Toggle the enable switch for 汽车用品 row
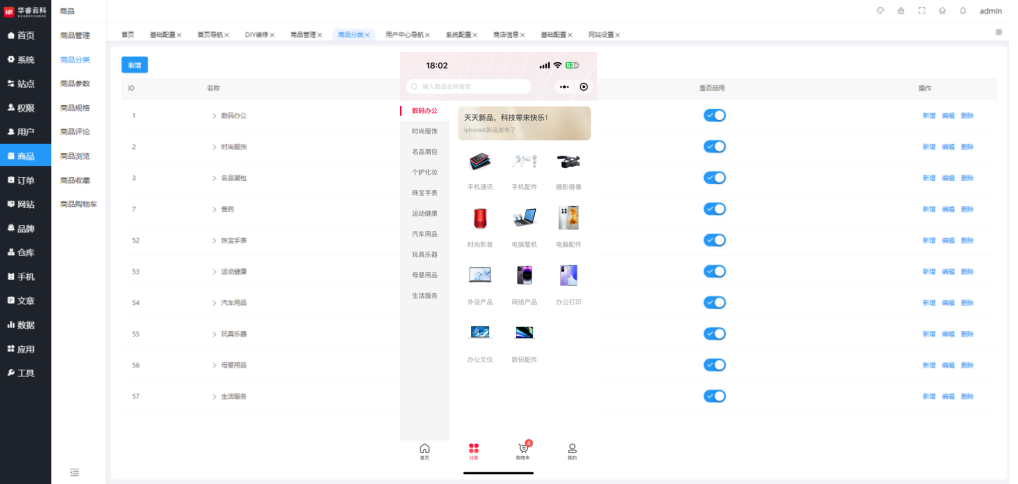Screen dimensions: 1018x484 [x=714, y=302]
